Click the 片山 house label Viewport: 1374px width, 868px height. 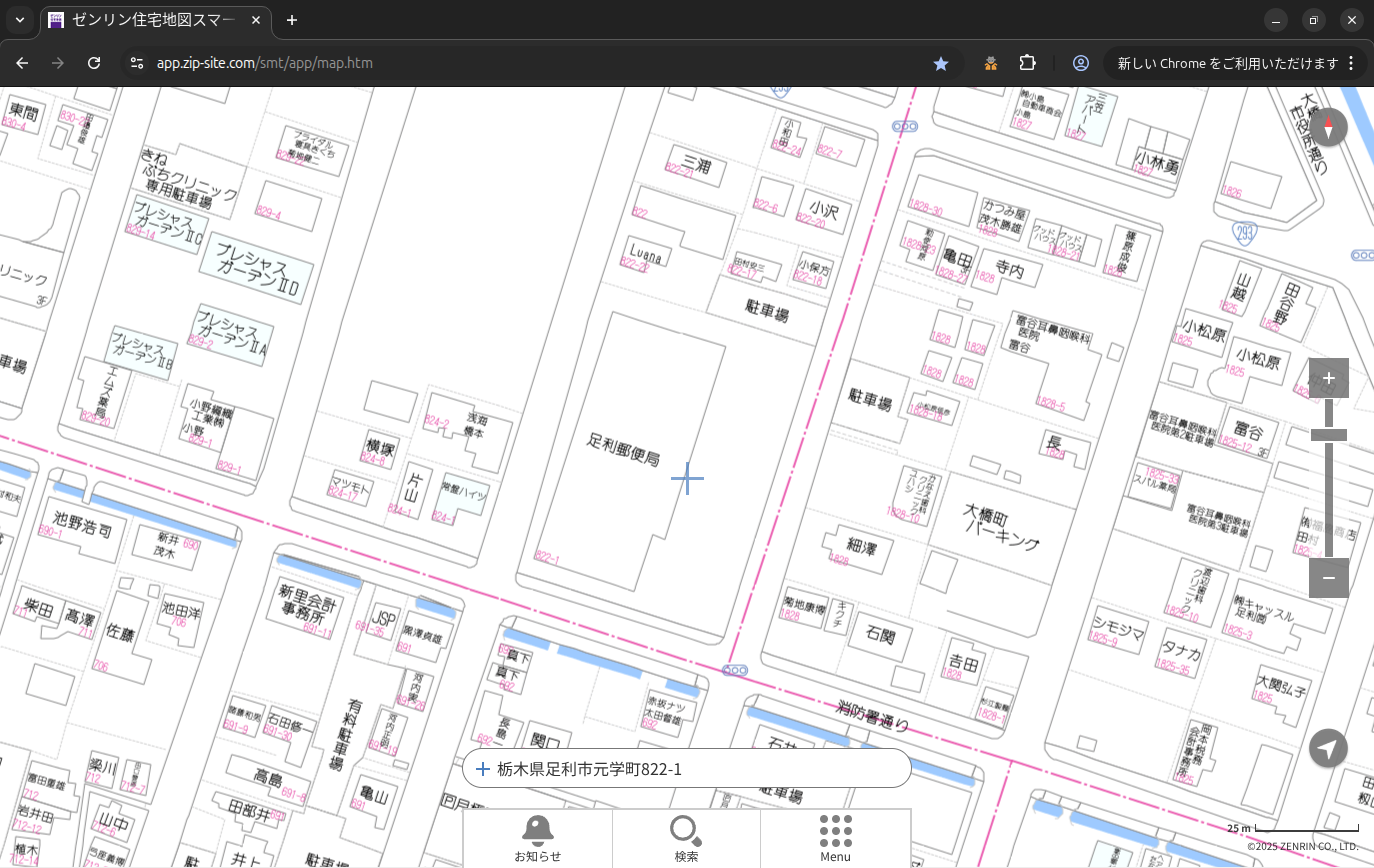(x=411, y=489)
